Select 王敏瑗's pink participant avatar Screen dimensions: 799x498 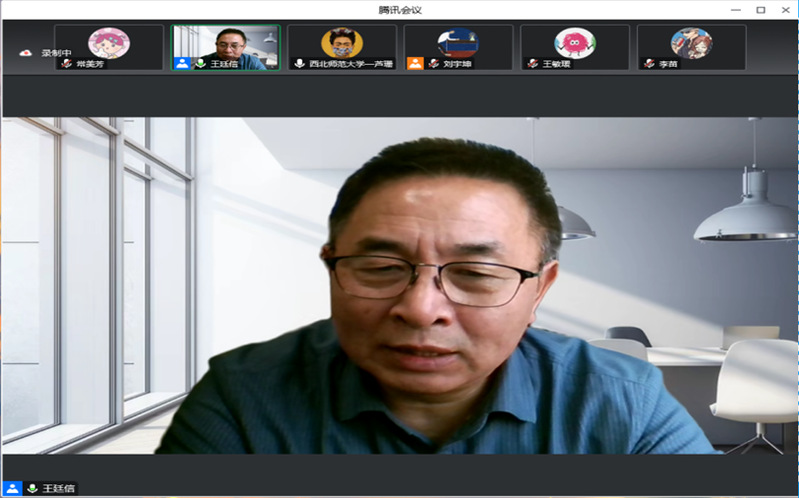coord(575,42)
